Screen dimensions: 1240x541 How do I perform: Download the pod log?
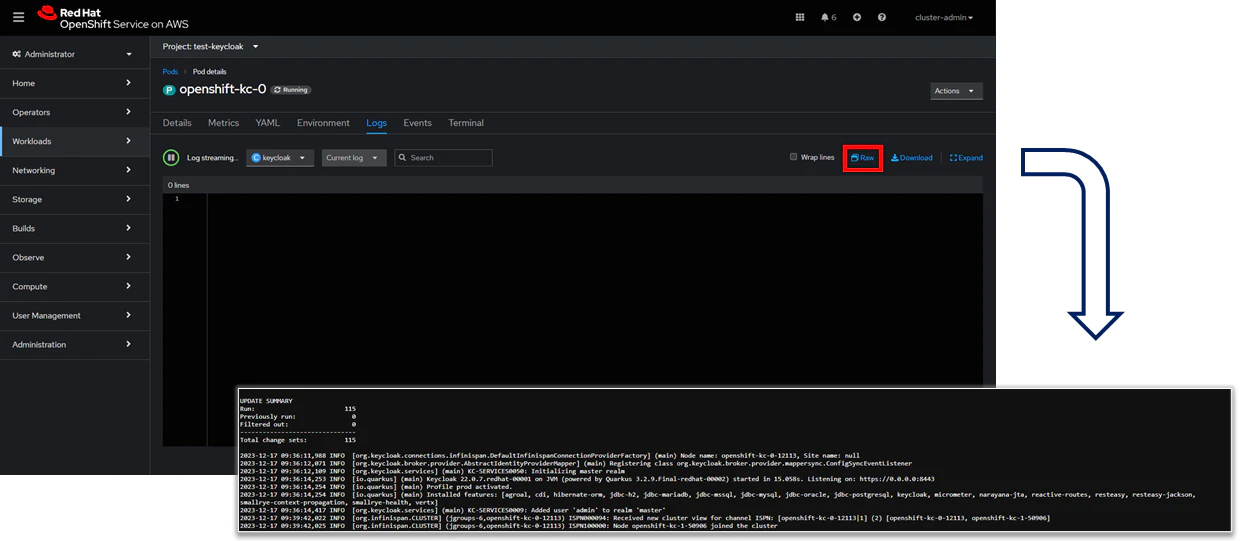pyautogui.click(x=911, y=158)
